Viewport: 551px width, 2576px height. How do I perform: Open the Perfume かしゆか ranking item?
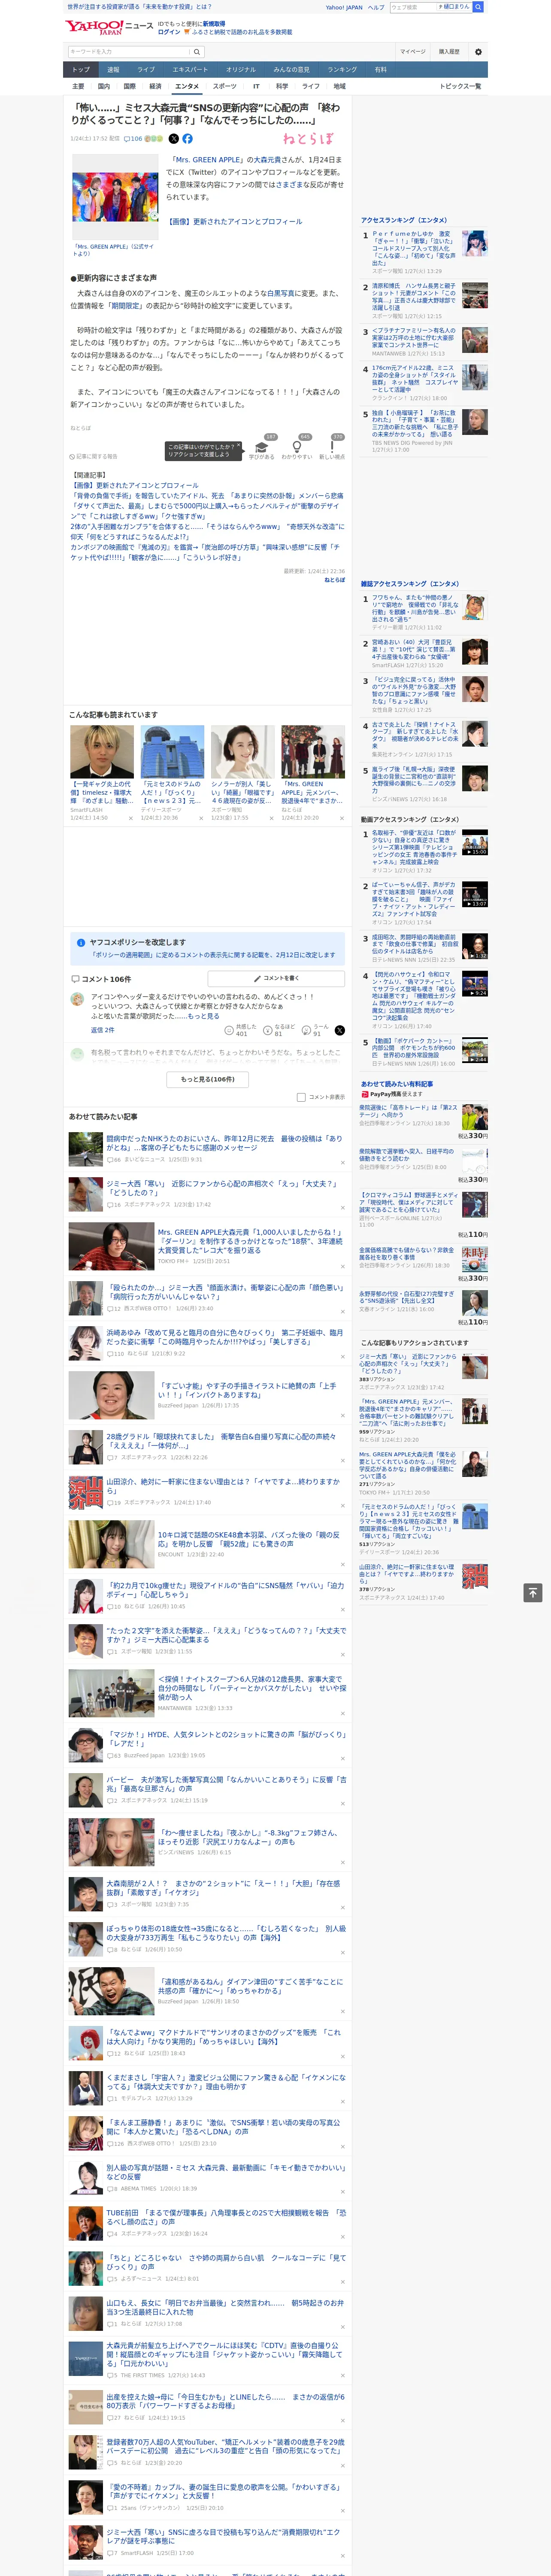pyautogui.click(x=425, y=252)
